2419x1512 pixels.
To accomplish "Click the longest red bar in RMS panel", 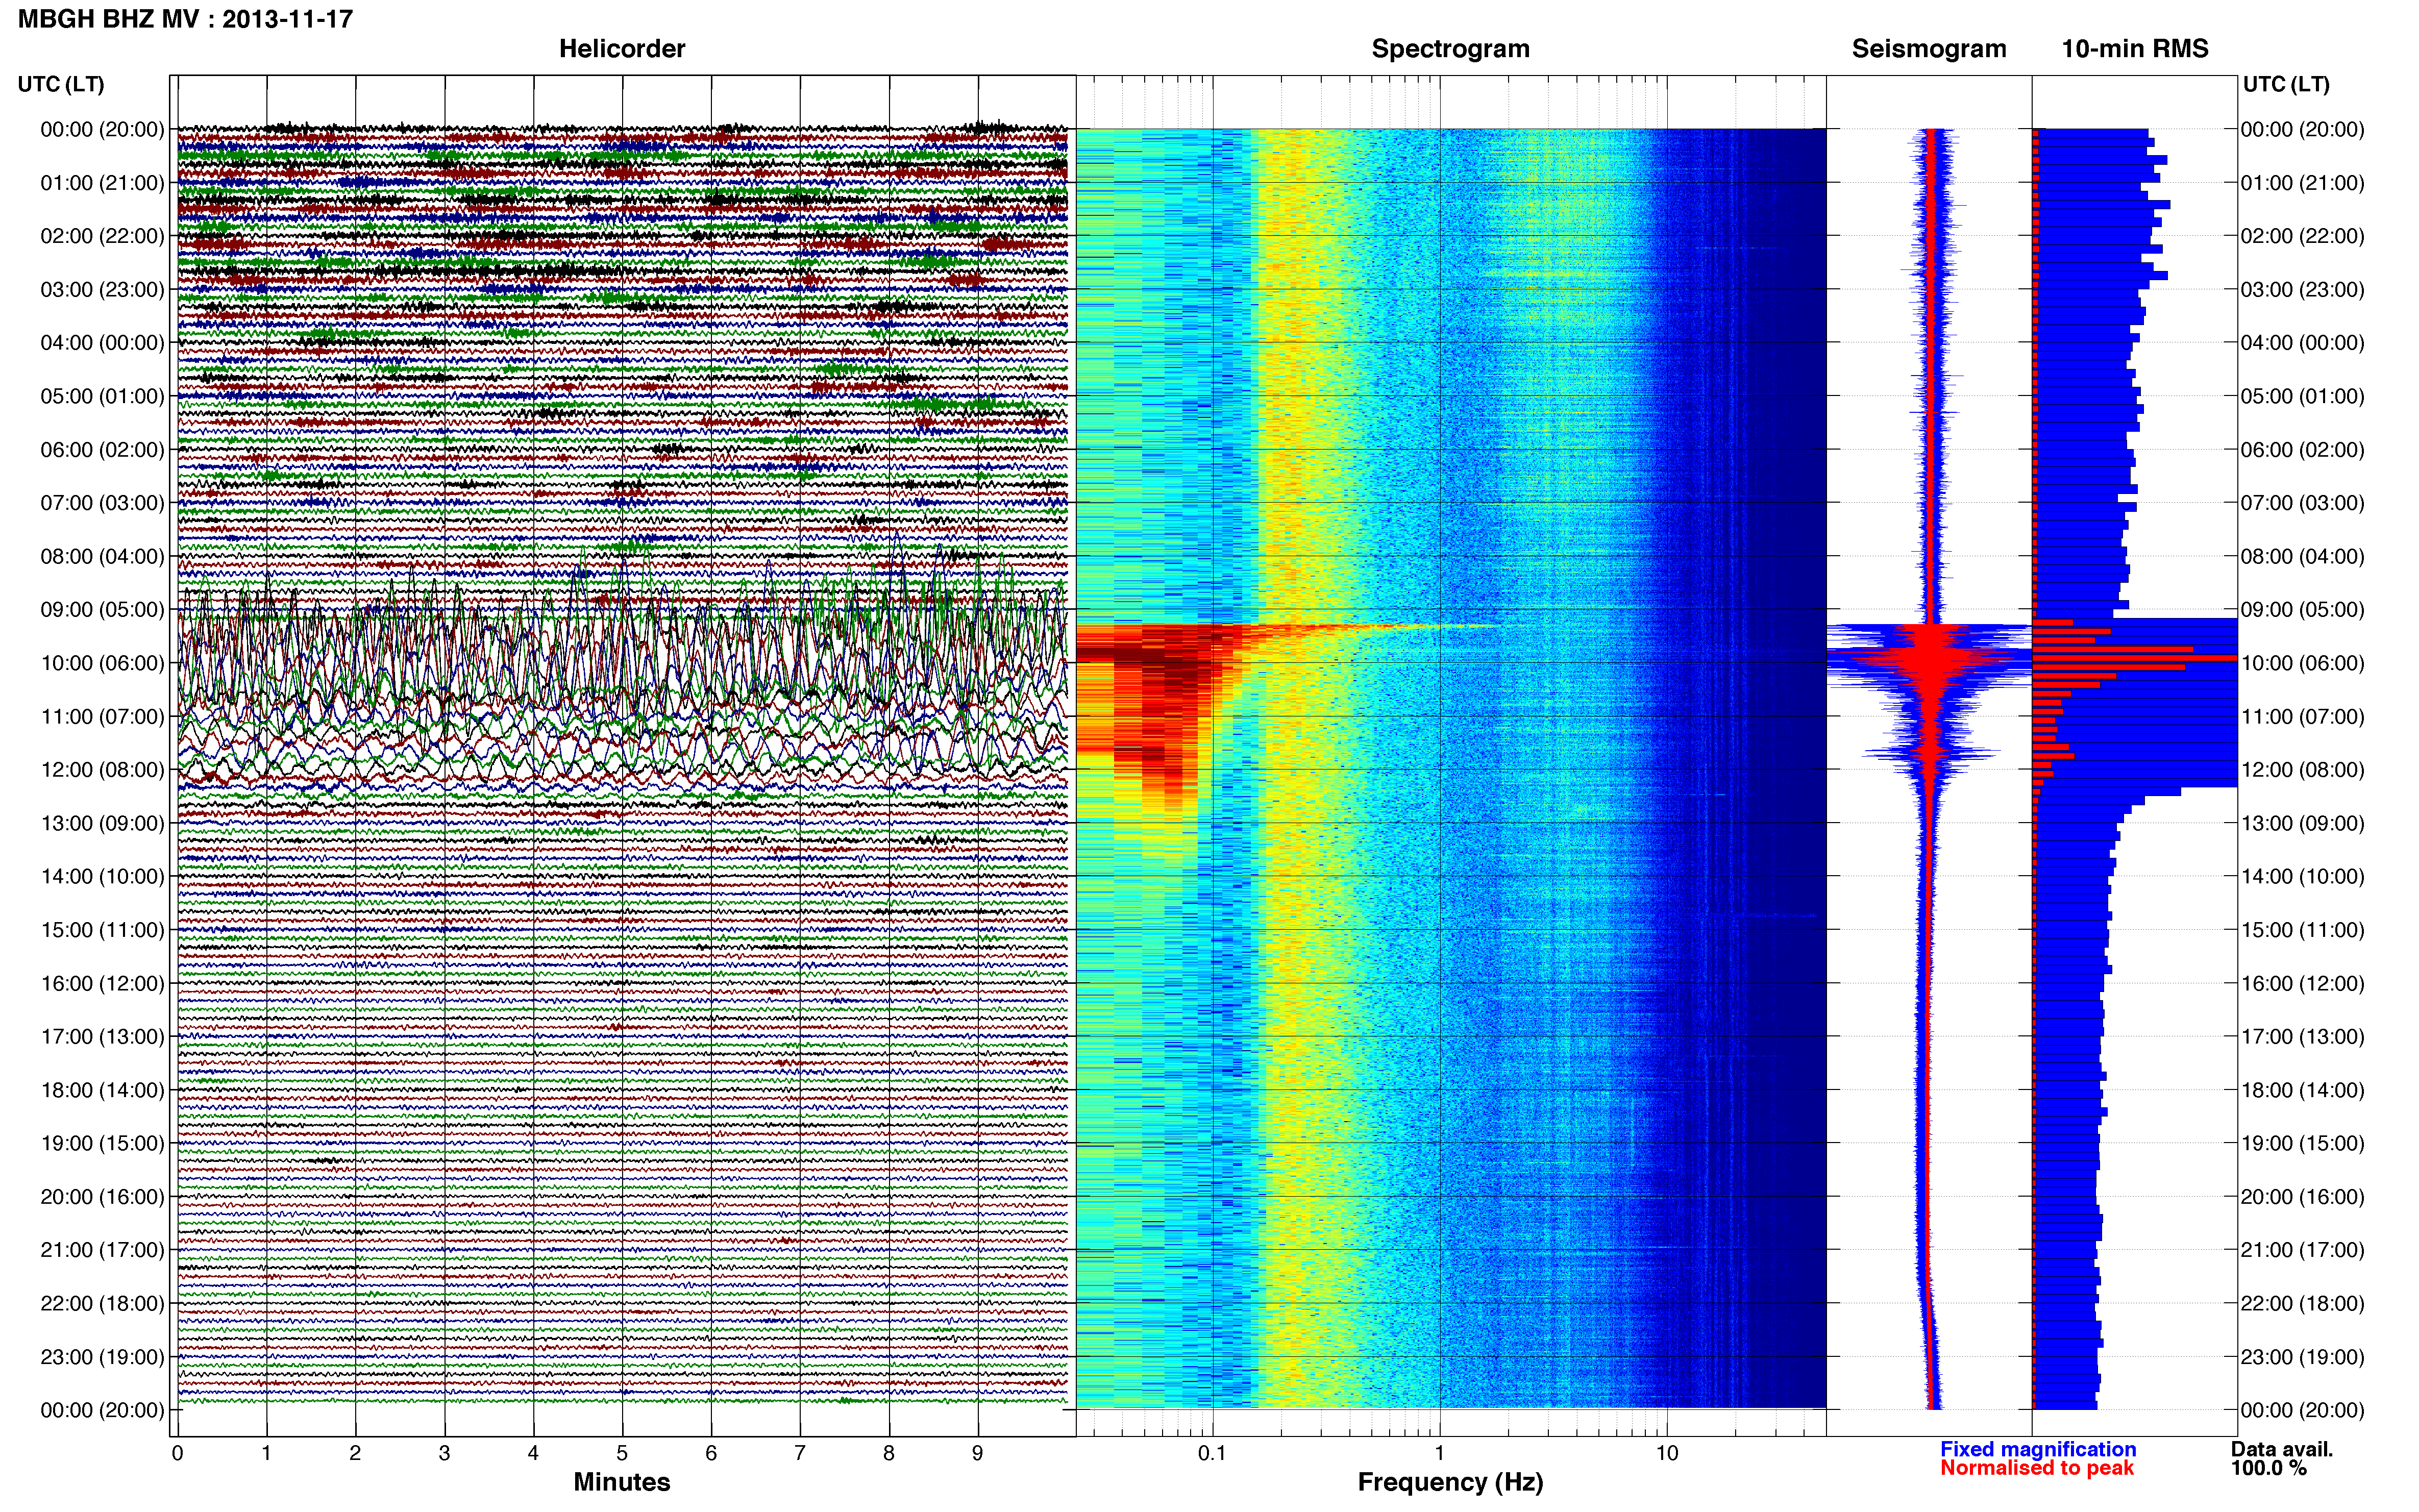I will [x=2134, y=658].
